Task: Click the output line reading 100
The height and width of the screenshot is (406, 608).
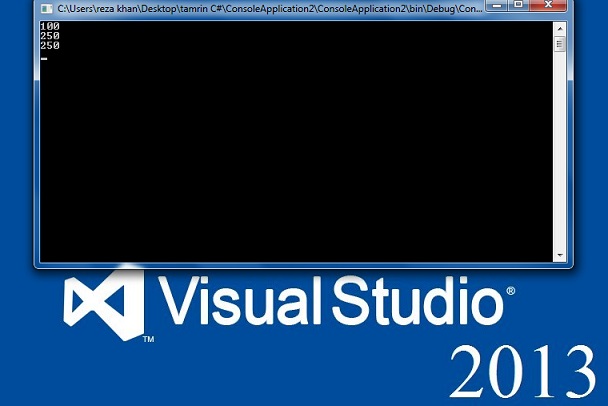Action: (50, 26)
